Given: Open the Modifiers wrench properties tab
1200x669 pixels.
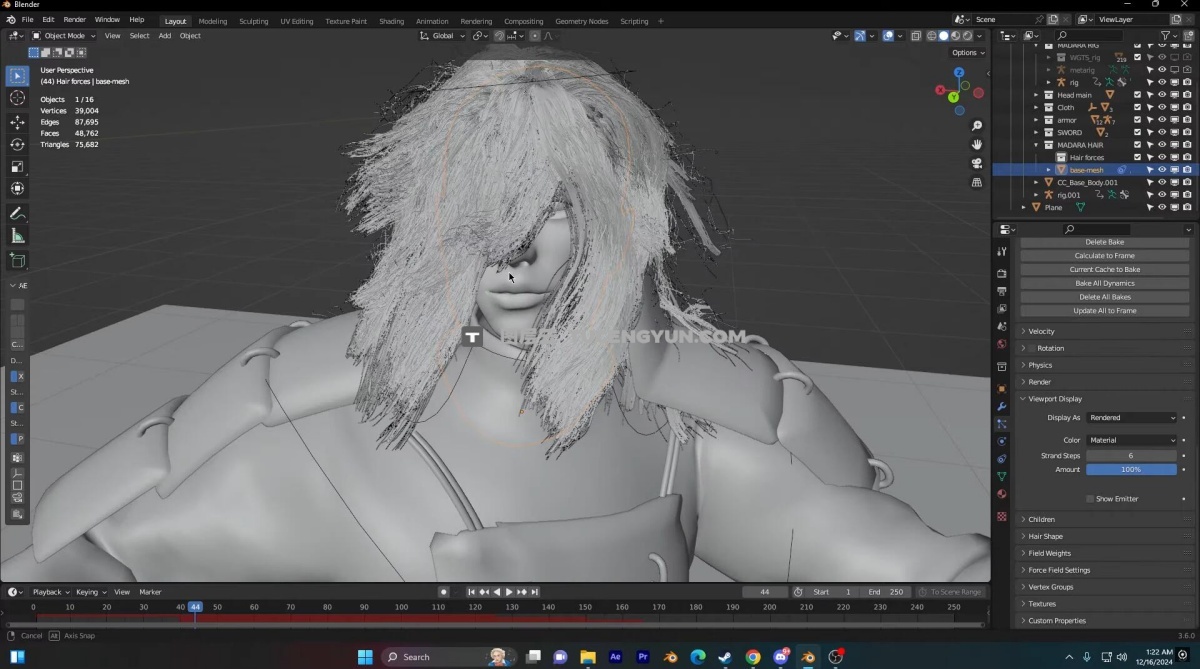Looking at the screenshot, I should 1001,406.
